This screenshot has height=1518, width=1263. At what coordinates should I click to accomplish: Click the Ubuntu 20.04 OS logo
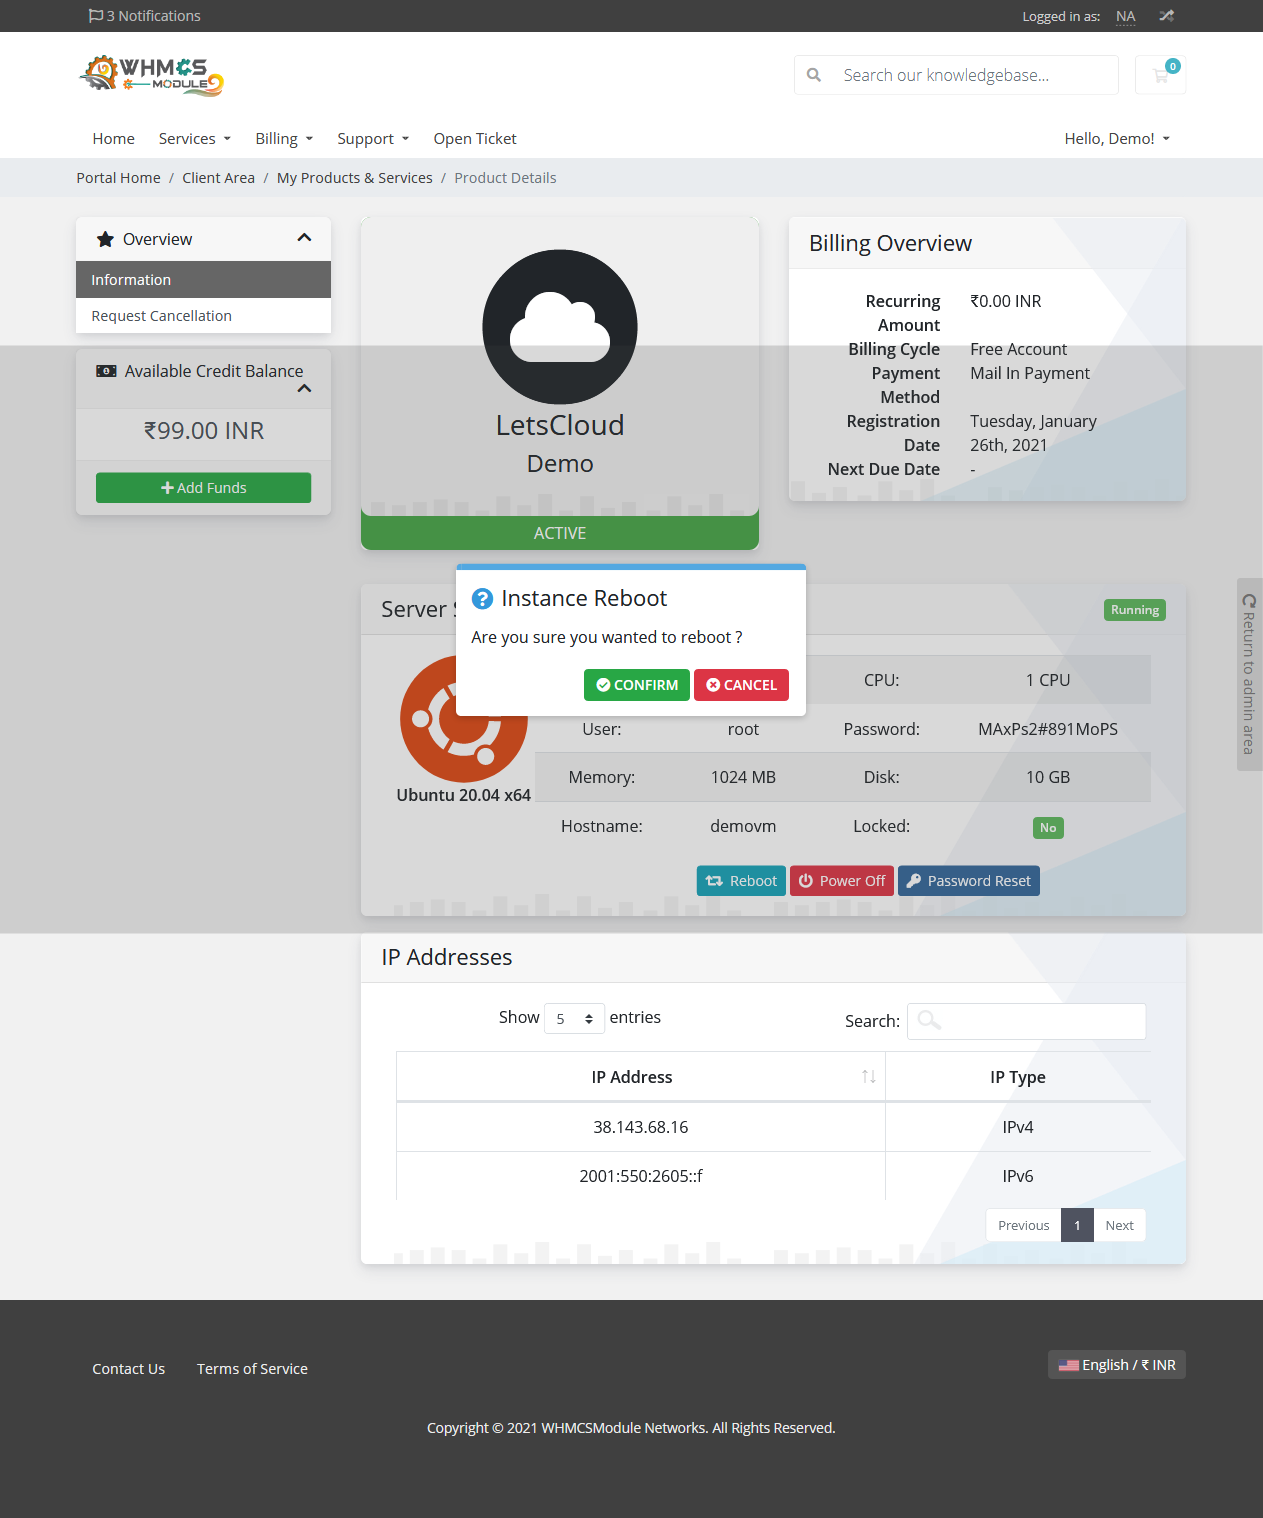pos(464,719)
